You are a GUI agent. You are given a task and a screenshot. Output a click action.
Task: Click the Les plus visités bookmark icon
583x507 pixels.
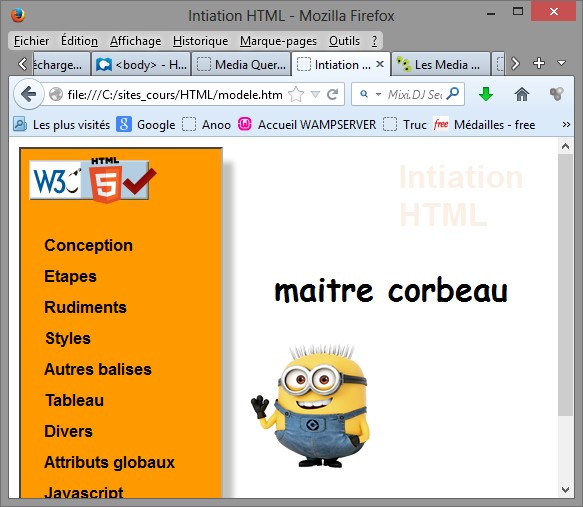(x=20, y=124)
